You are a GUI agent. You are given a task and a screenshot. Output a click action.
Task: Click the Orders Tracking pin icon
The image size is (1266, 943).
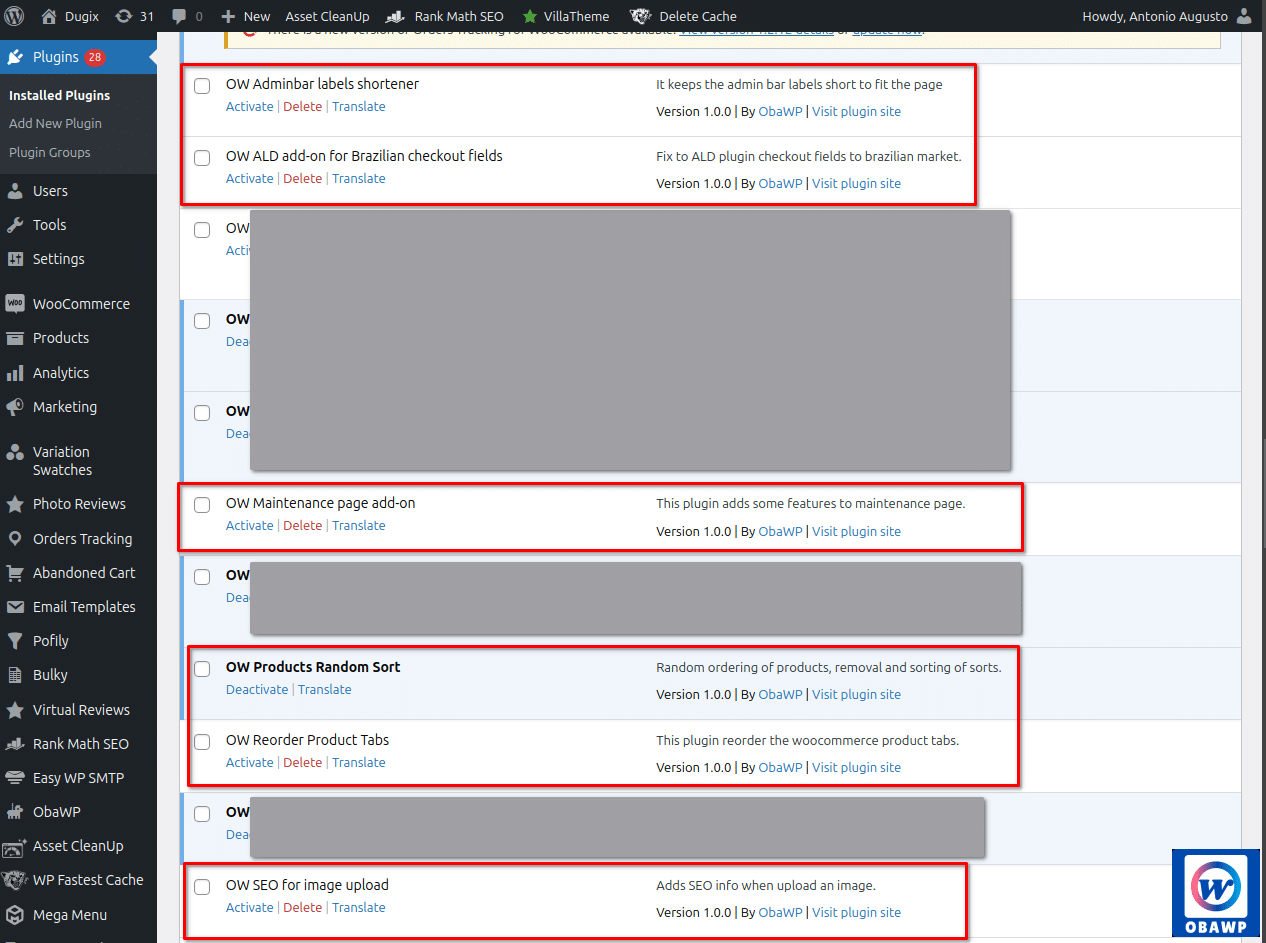(x=15, y=539)
